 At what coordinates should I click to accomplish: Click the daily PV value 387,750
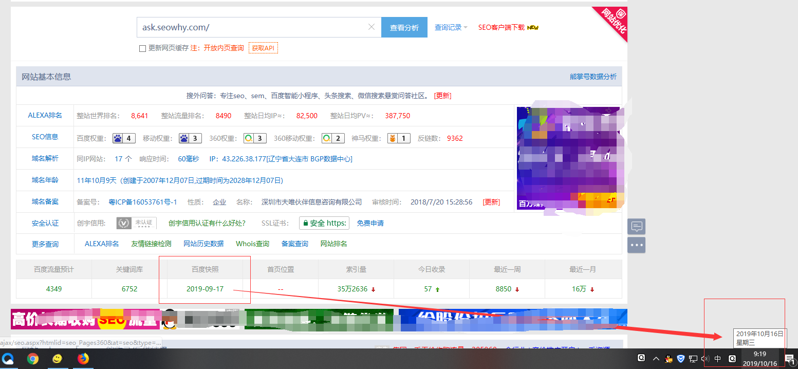(x=397, y=116)
